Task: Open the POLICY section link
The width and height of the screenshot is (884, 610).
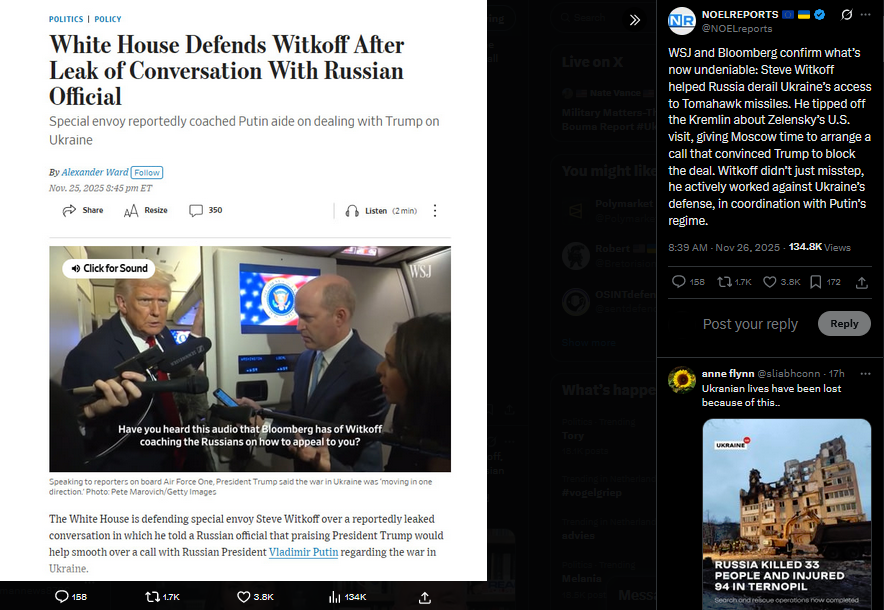Action: click(108, 19)
